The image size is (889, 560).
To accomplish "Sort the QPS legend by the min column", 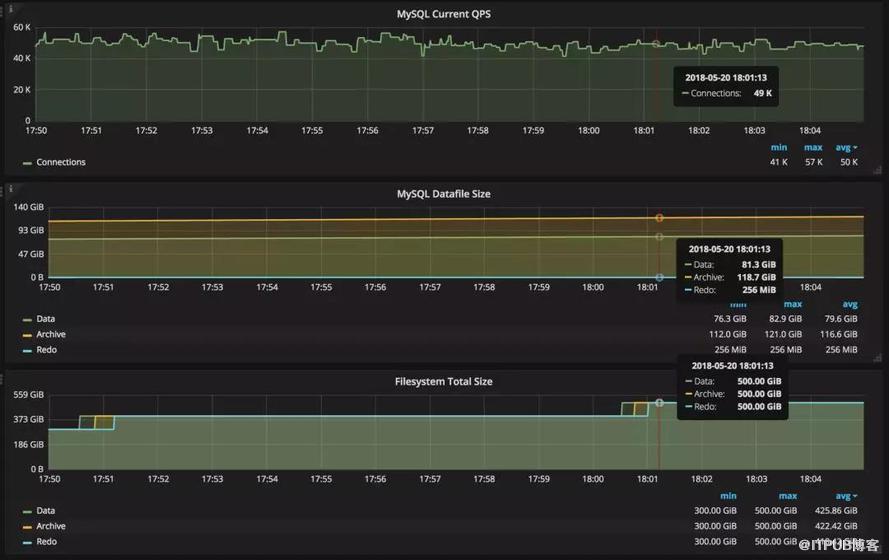I will [779, 147].
